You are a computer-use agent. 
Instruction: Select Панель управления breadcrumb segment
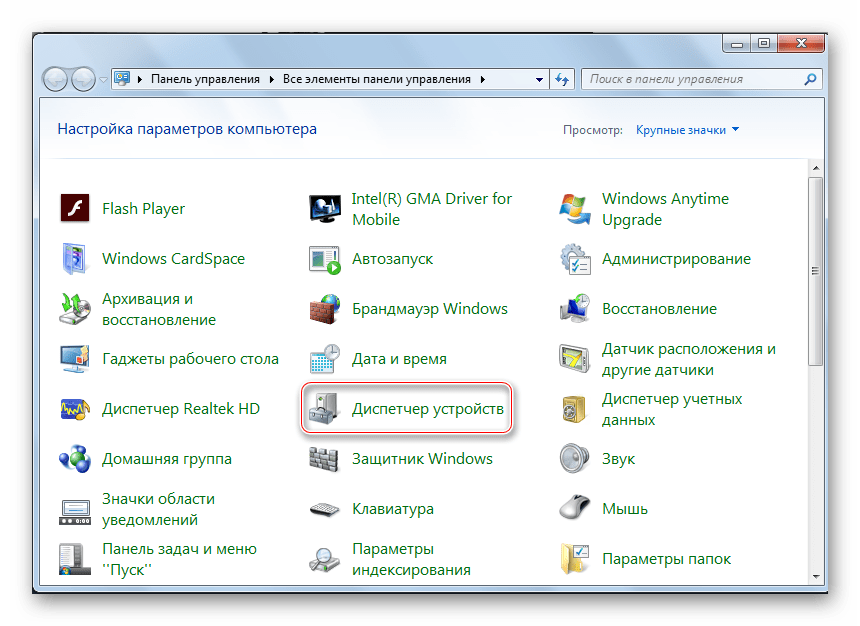coord(205,79)
